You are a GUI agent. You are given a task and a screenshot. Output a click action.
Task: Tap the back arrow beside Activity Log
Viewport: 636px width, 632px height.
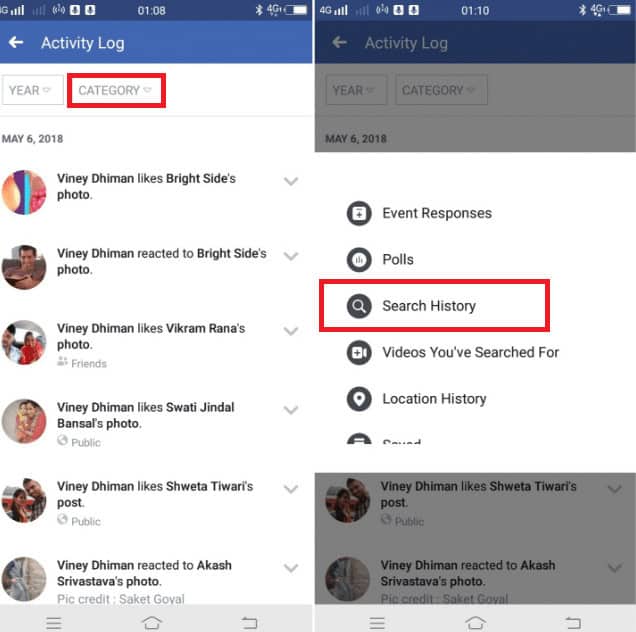click(x=16, y=42)
